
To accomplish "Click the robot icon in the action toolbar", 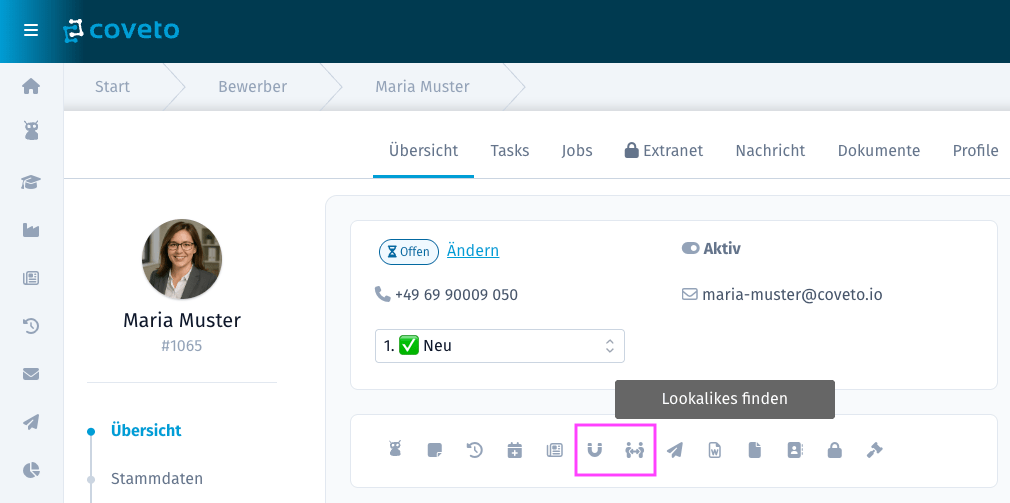I will tap(395, 450).
